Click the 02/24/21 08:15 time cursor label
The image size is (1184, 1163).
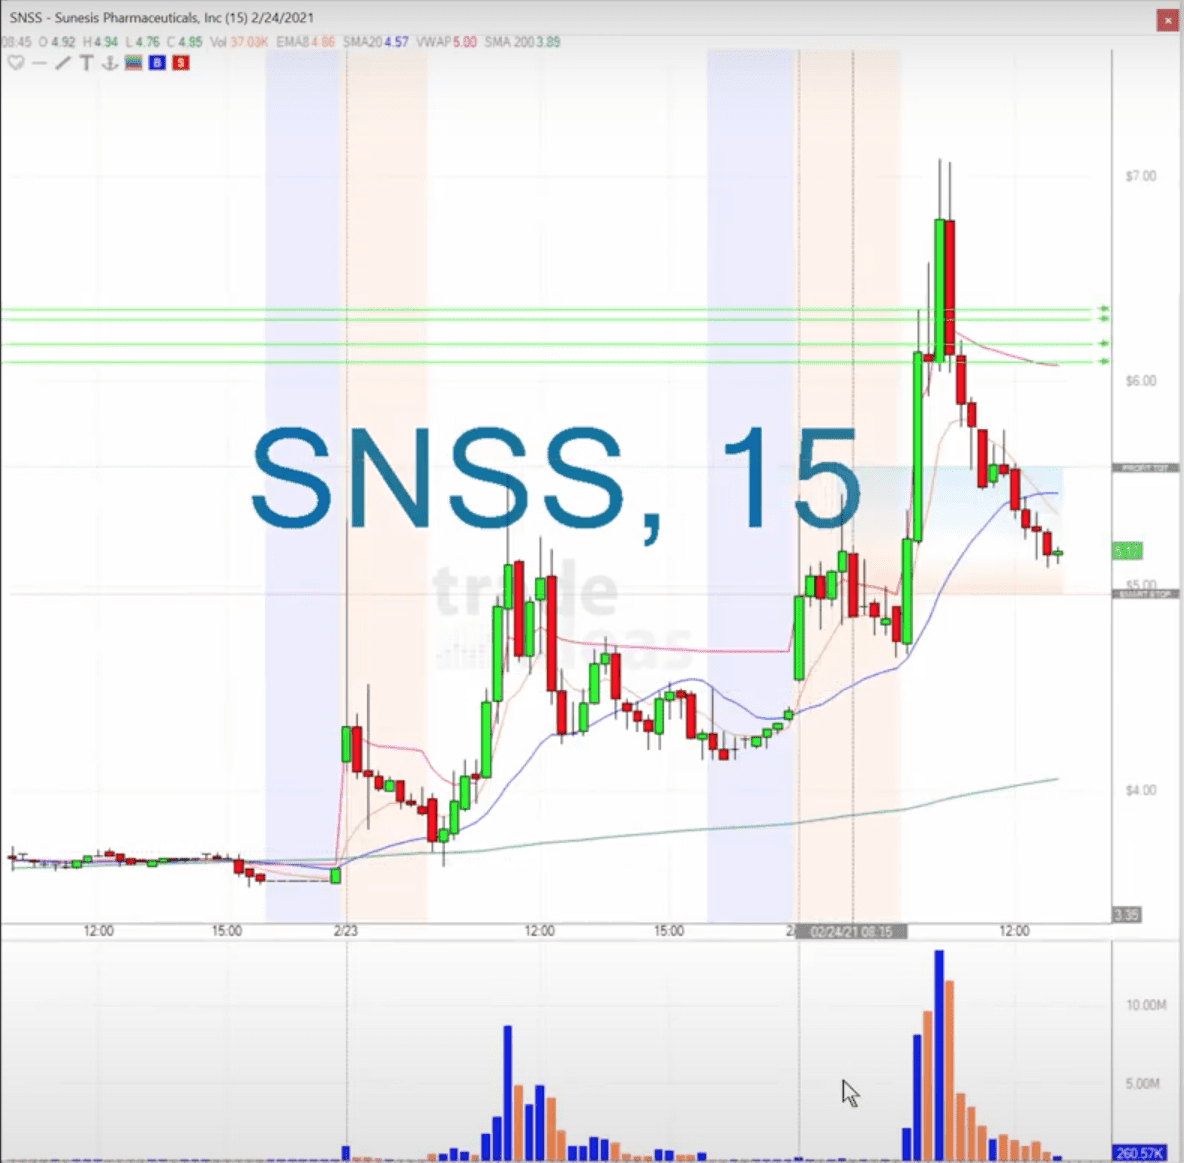pos(851,931)
